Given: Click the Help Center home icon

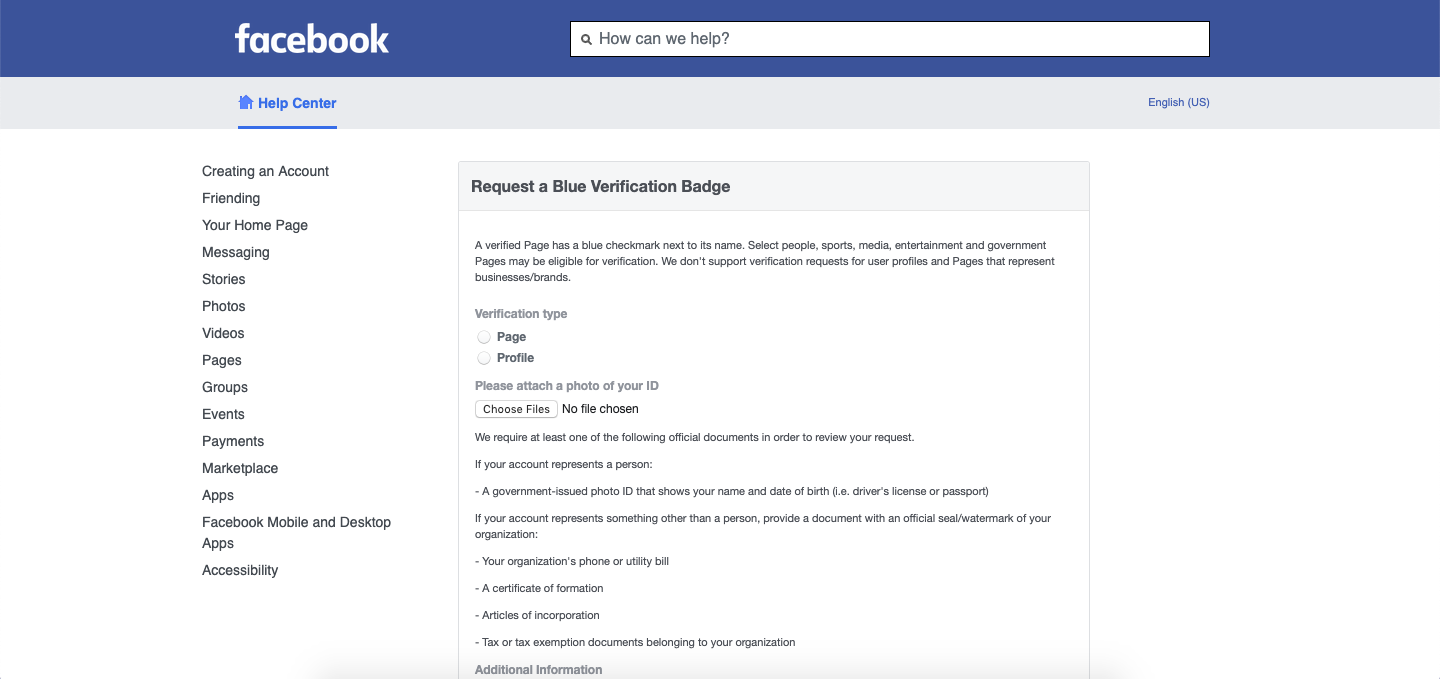Looking at the screenshot, I should (x=245, y=101).
